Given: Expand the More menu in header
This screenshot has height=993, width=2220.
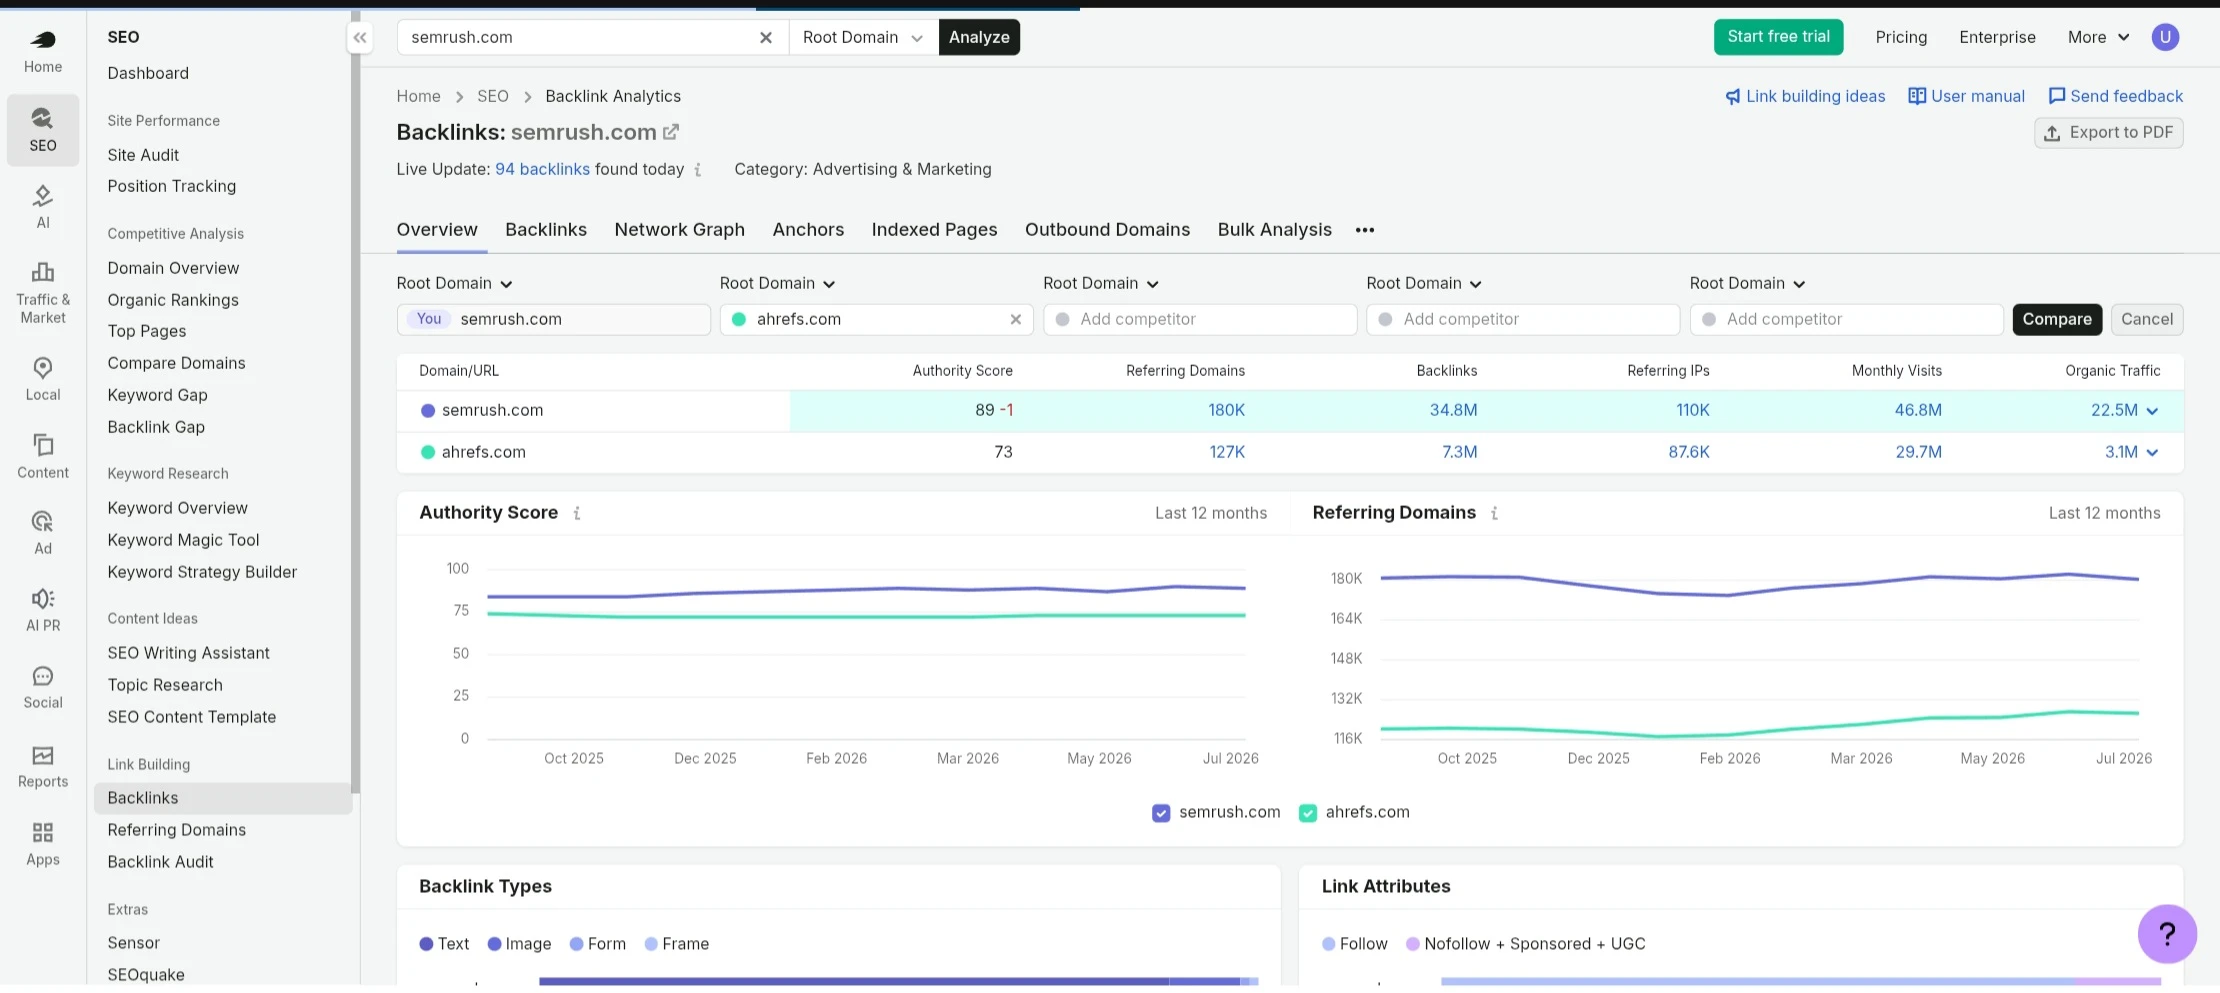Looking at the screenshot, I should [2098, 37].
